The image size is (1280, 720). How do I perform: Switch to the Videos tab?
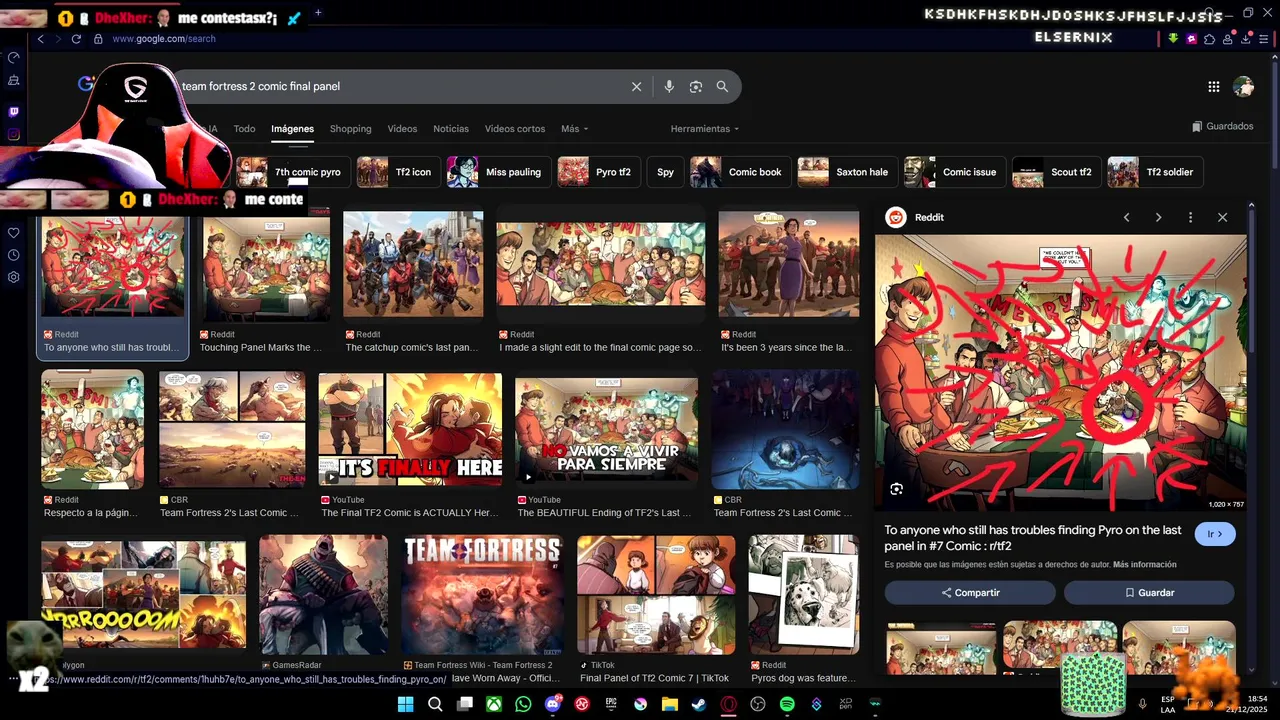[x=402, y=129]
